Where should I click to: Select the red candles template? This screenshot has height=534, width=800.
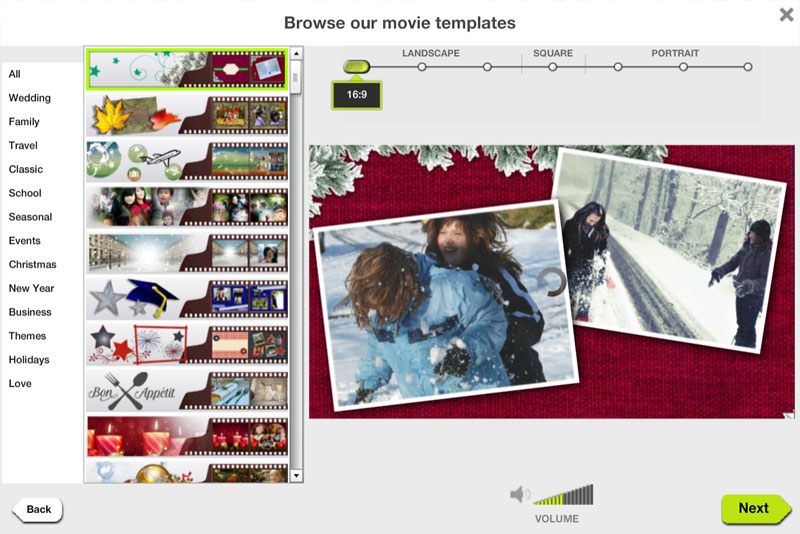(x=187, y=437)
